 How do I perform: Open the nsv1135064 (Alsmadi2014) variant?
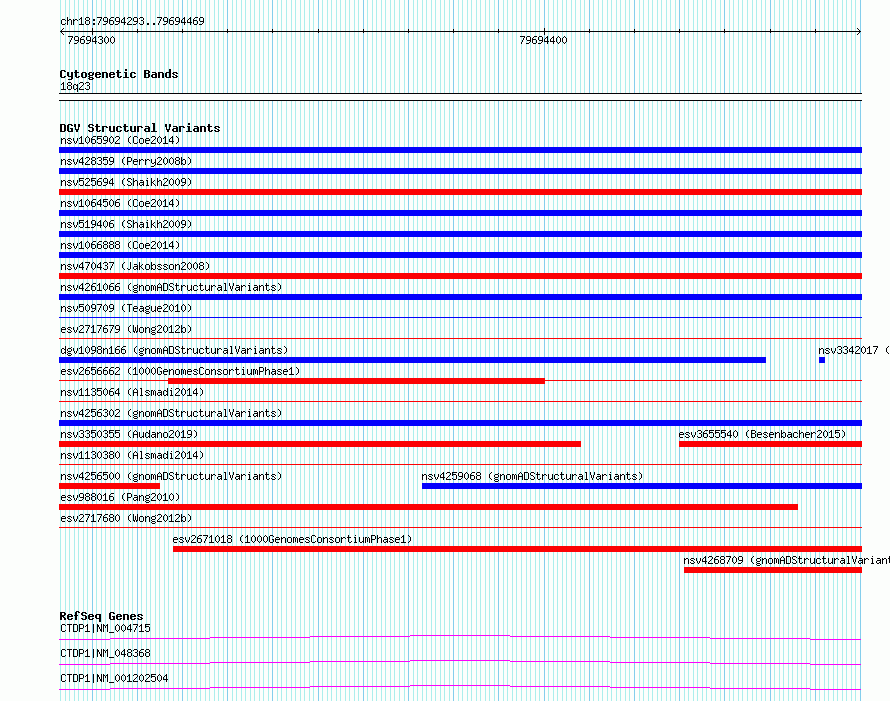(460, 402)
